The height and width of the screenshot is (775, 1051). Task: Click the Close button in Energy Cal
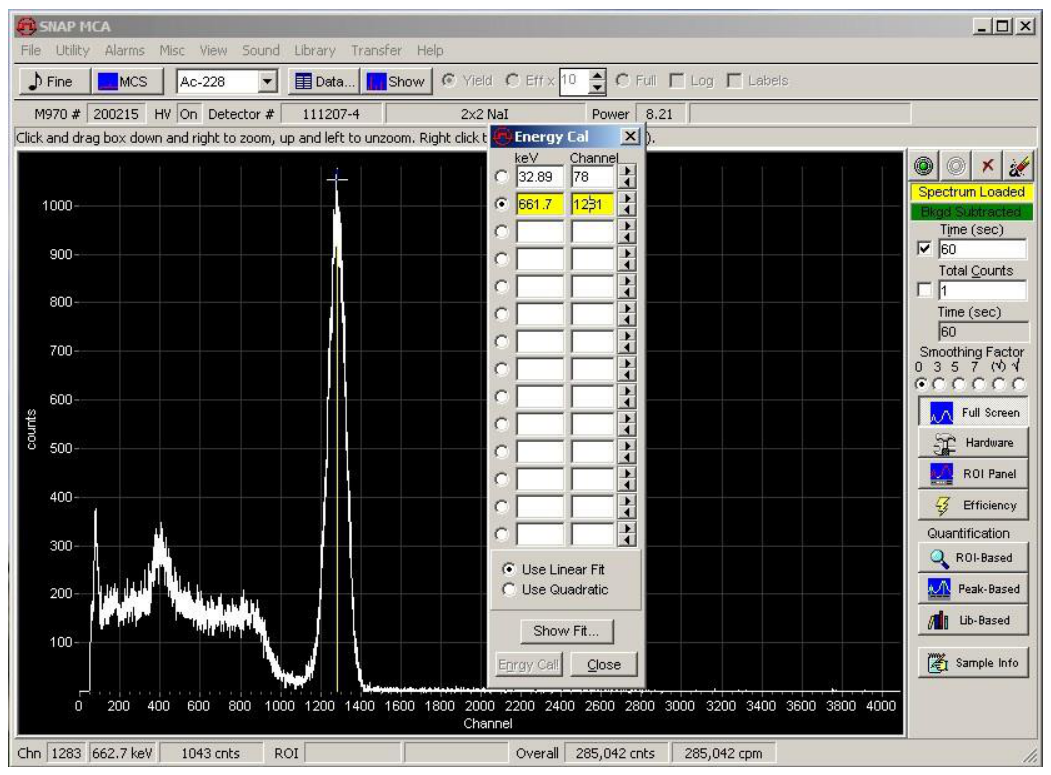click(604, 664)
